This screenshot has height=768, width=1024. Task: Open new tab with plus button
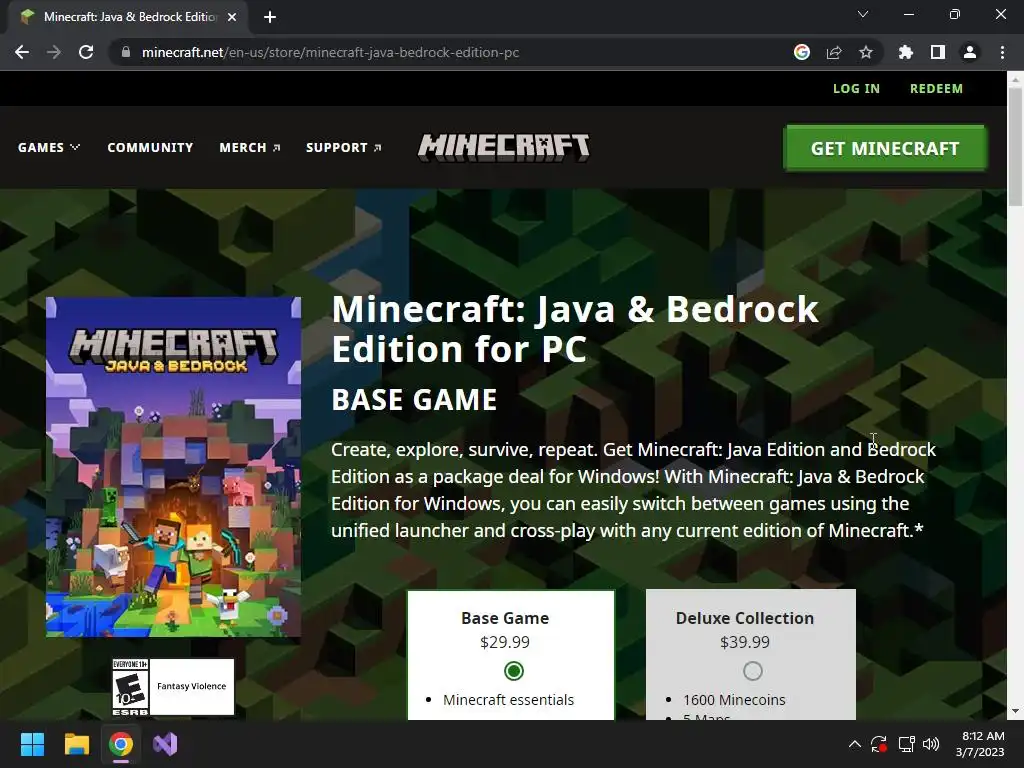[270, 17]
